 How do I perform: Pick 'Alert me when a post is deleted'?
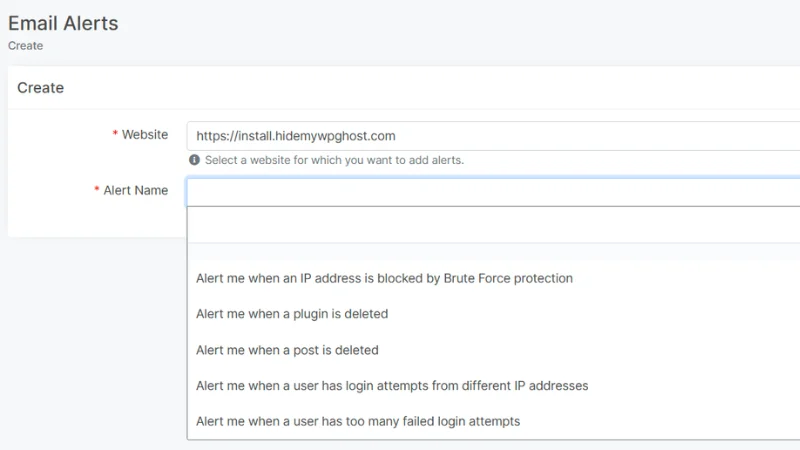(287, 350)
